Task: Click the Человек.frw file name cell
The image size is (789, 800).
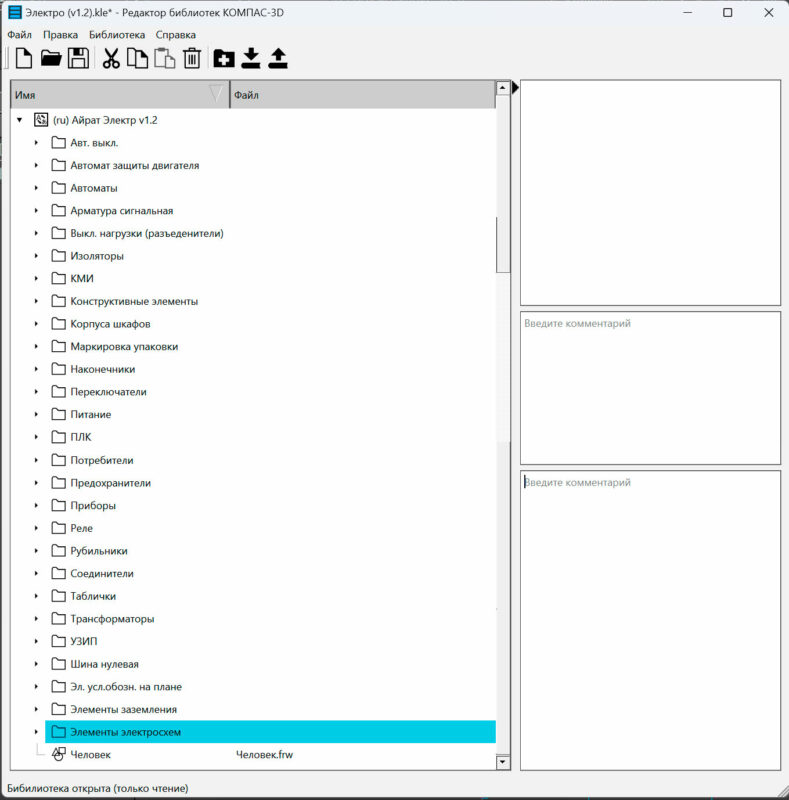Action: [264, 754]
